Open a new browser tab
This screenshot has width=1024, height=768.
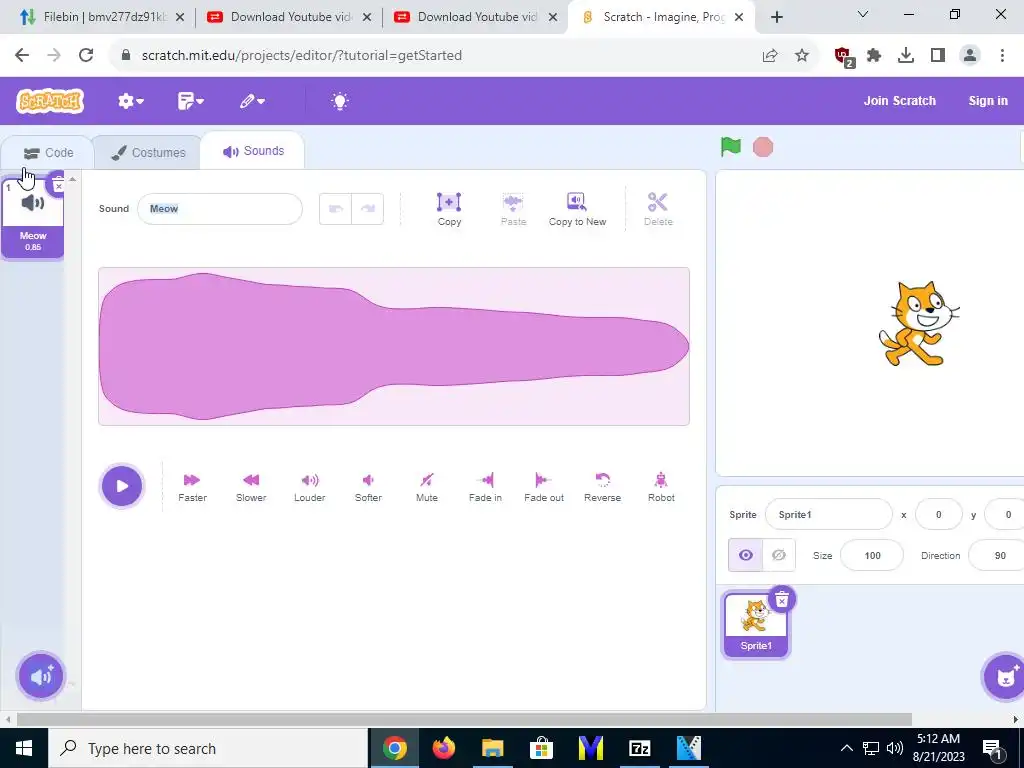[x=776, y=18]
